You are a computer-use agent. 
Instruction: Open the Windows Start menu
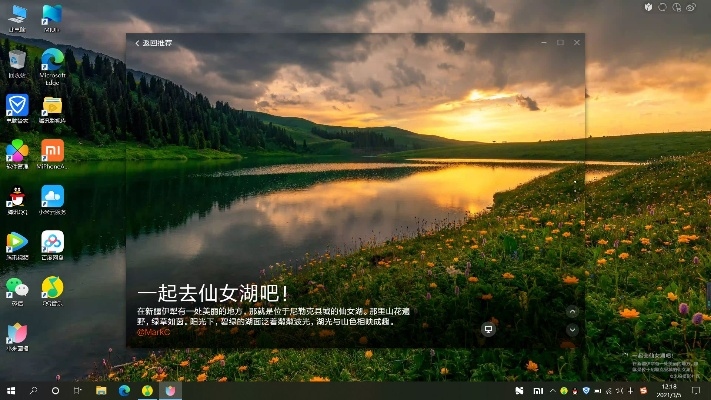pos(11,390)
